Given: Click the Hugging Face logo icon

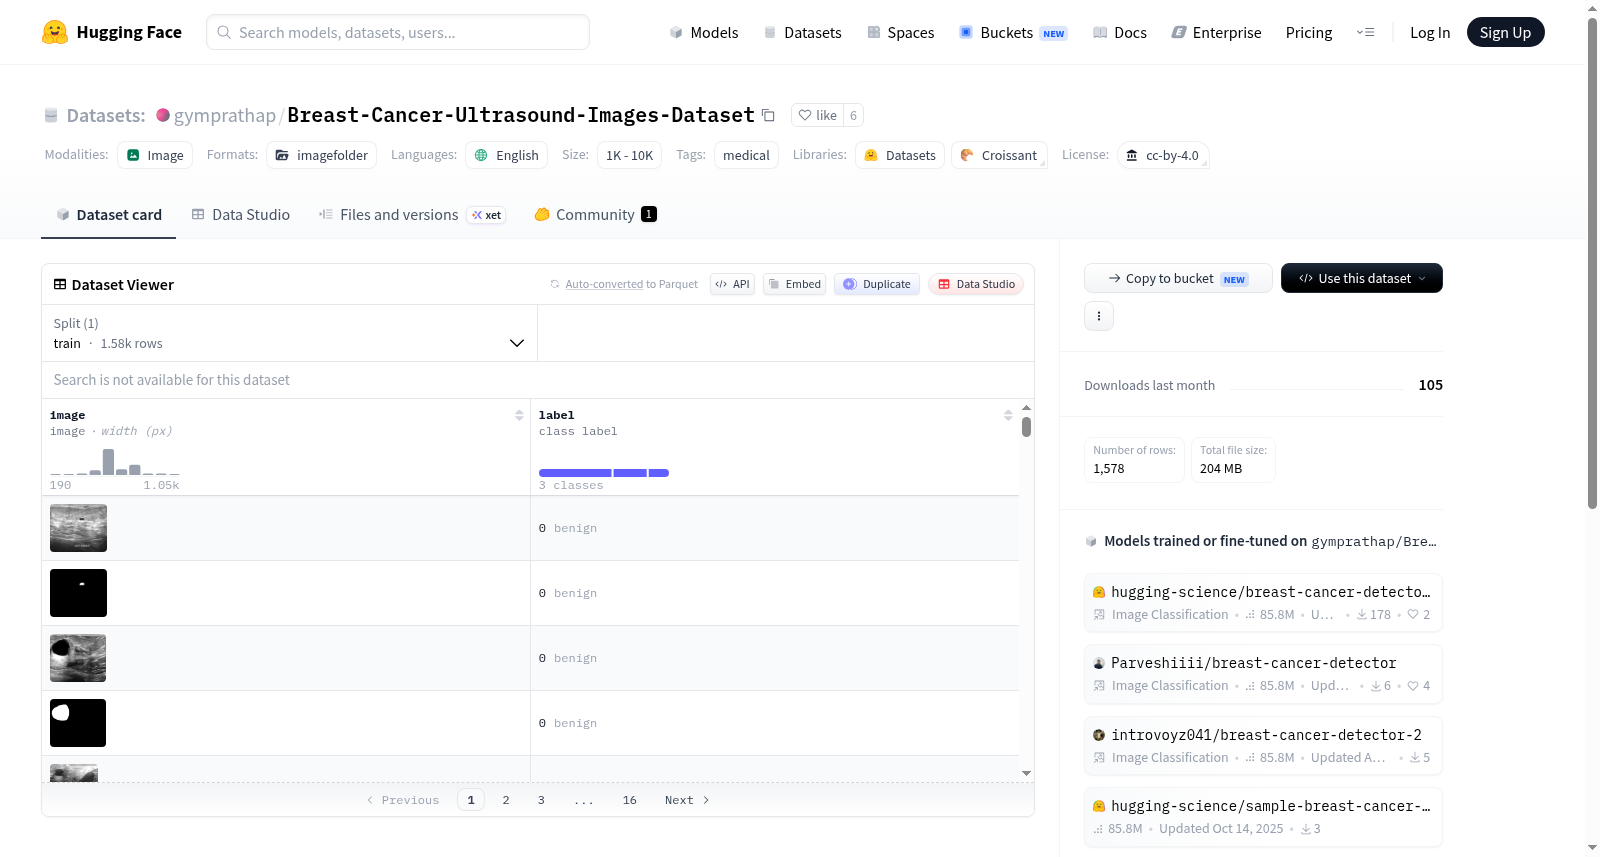Looking at the screenshot, I should point(55,32).
